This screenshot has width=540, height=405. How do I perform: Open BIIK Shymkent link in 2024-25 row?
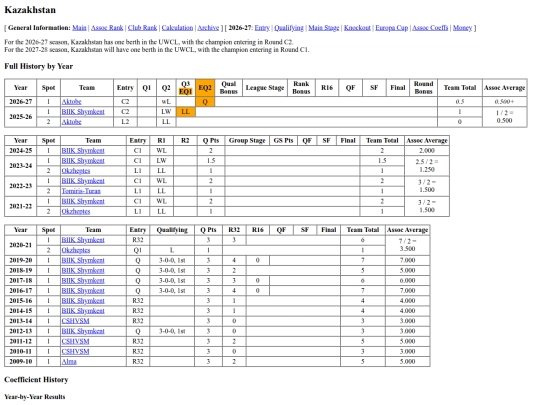pyautogui.click(x=83, y=151)
